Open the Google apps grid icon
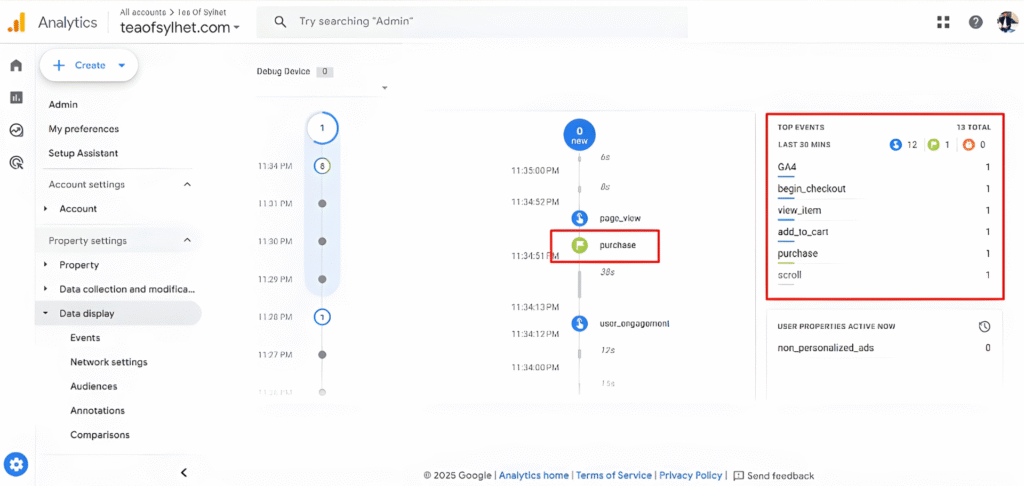The height and width of the screenshot is (486, 1024). click(x=943, y=22)
